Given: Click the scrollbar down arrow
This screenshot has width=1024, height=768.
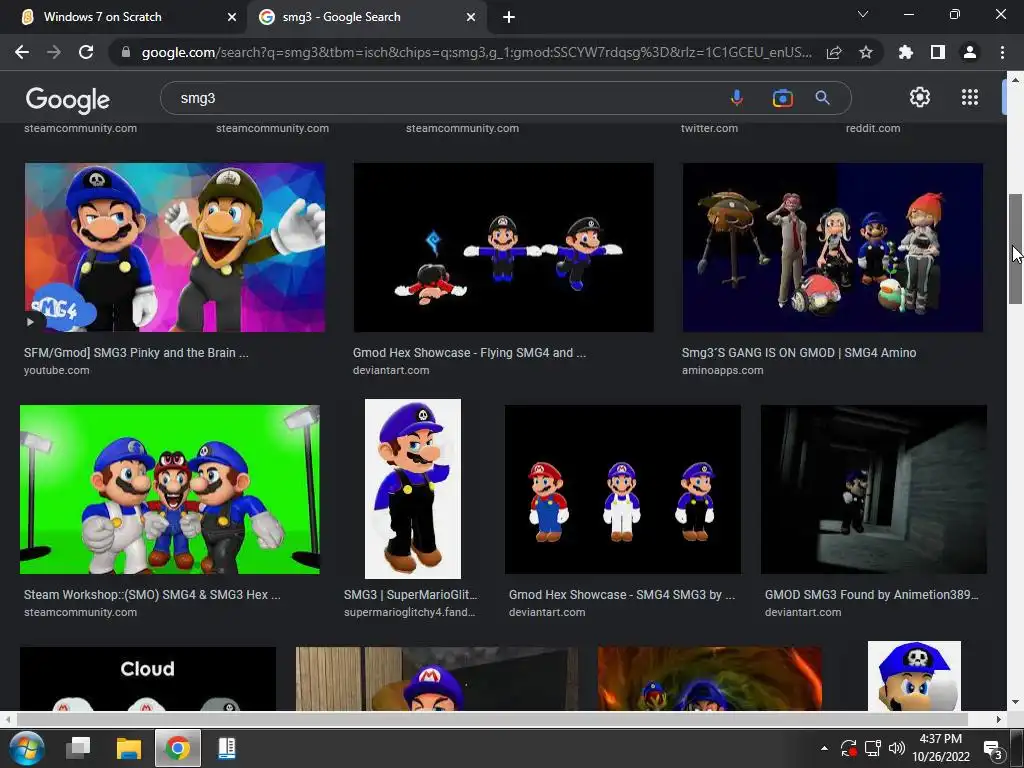Looking at the screenshot, I should (x=1015, y=702).
